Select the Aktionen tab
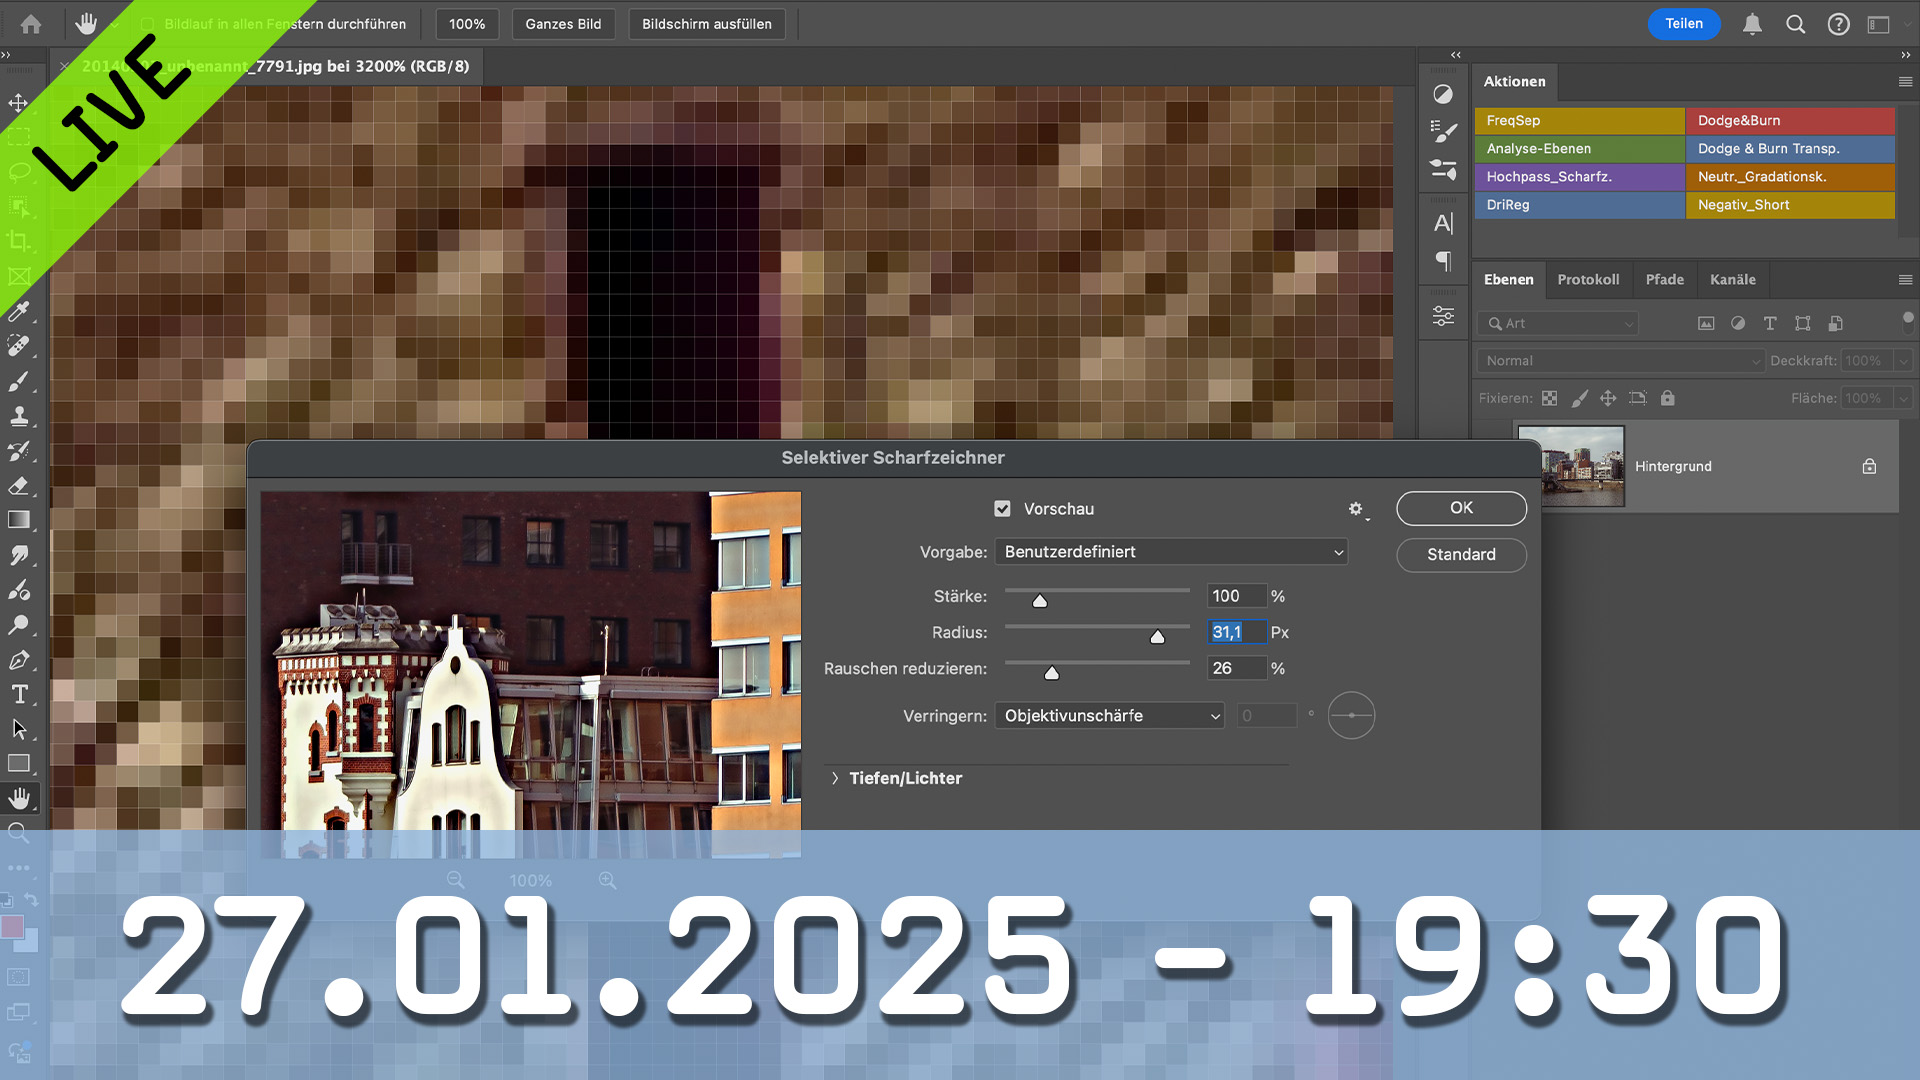This screenshot has width=1920, height=1080. tap(1514, 82)
